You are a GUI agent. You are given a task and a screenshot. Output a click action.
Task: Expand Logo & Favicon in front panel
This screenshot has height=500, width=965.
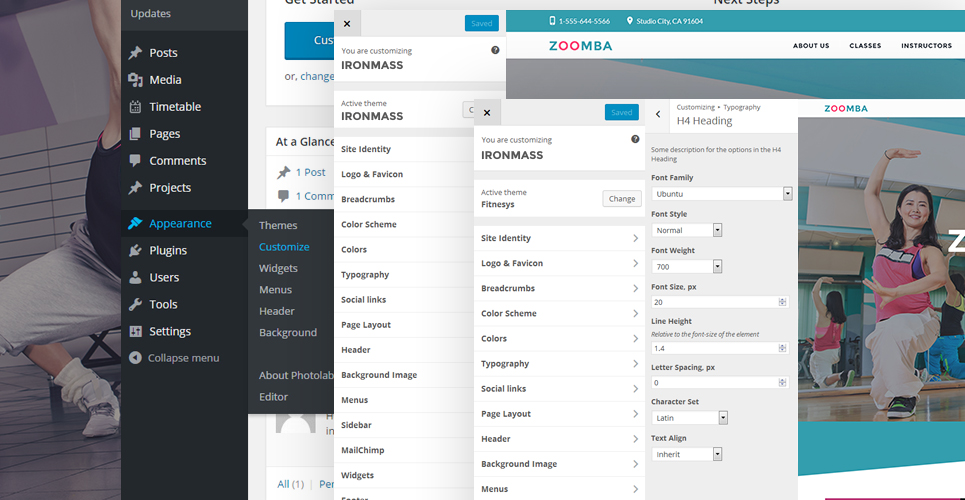559,264
